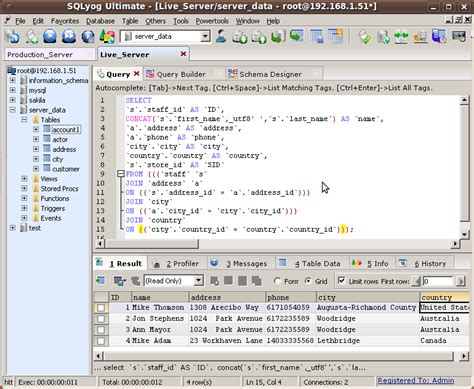Open a new query editor from toolbar

coord(32,36)
